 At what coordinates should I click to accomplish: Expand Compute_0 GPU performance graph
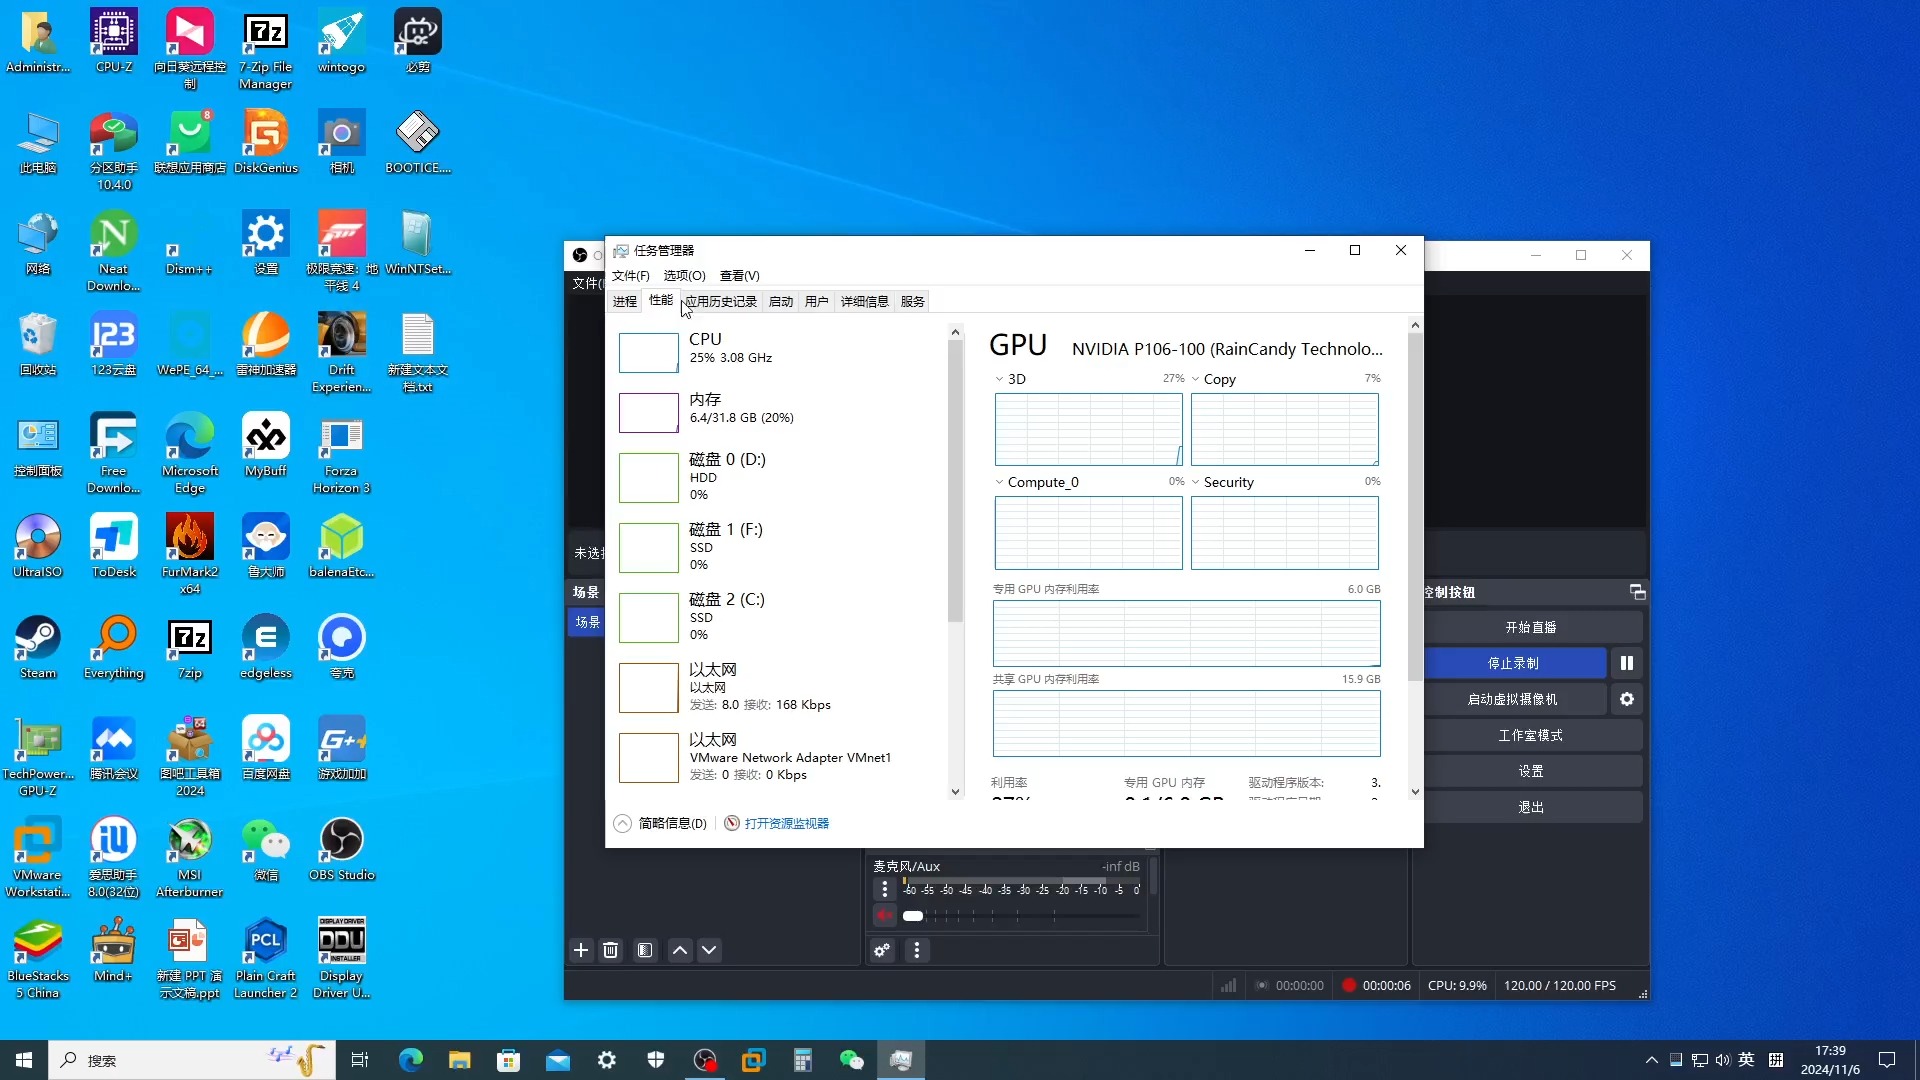(x=998, y=481)
